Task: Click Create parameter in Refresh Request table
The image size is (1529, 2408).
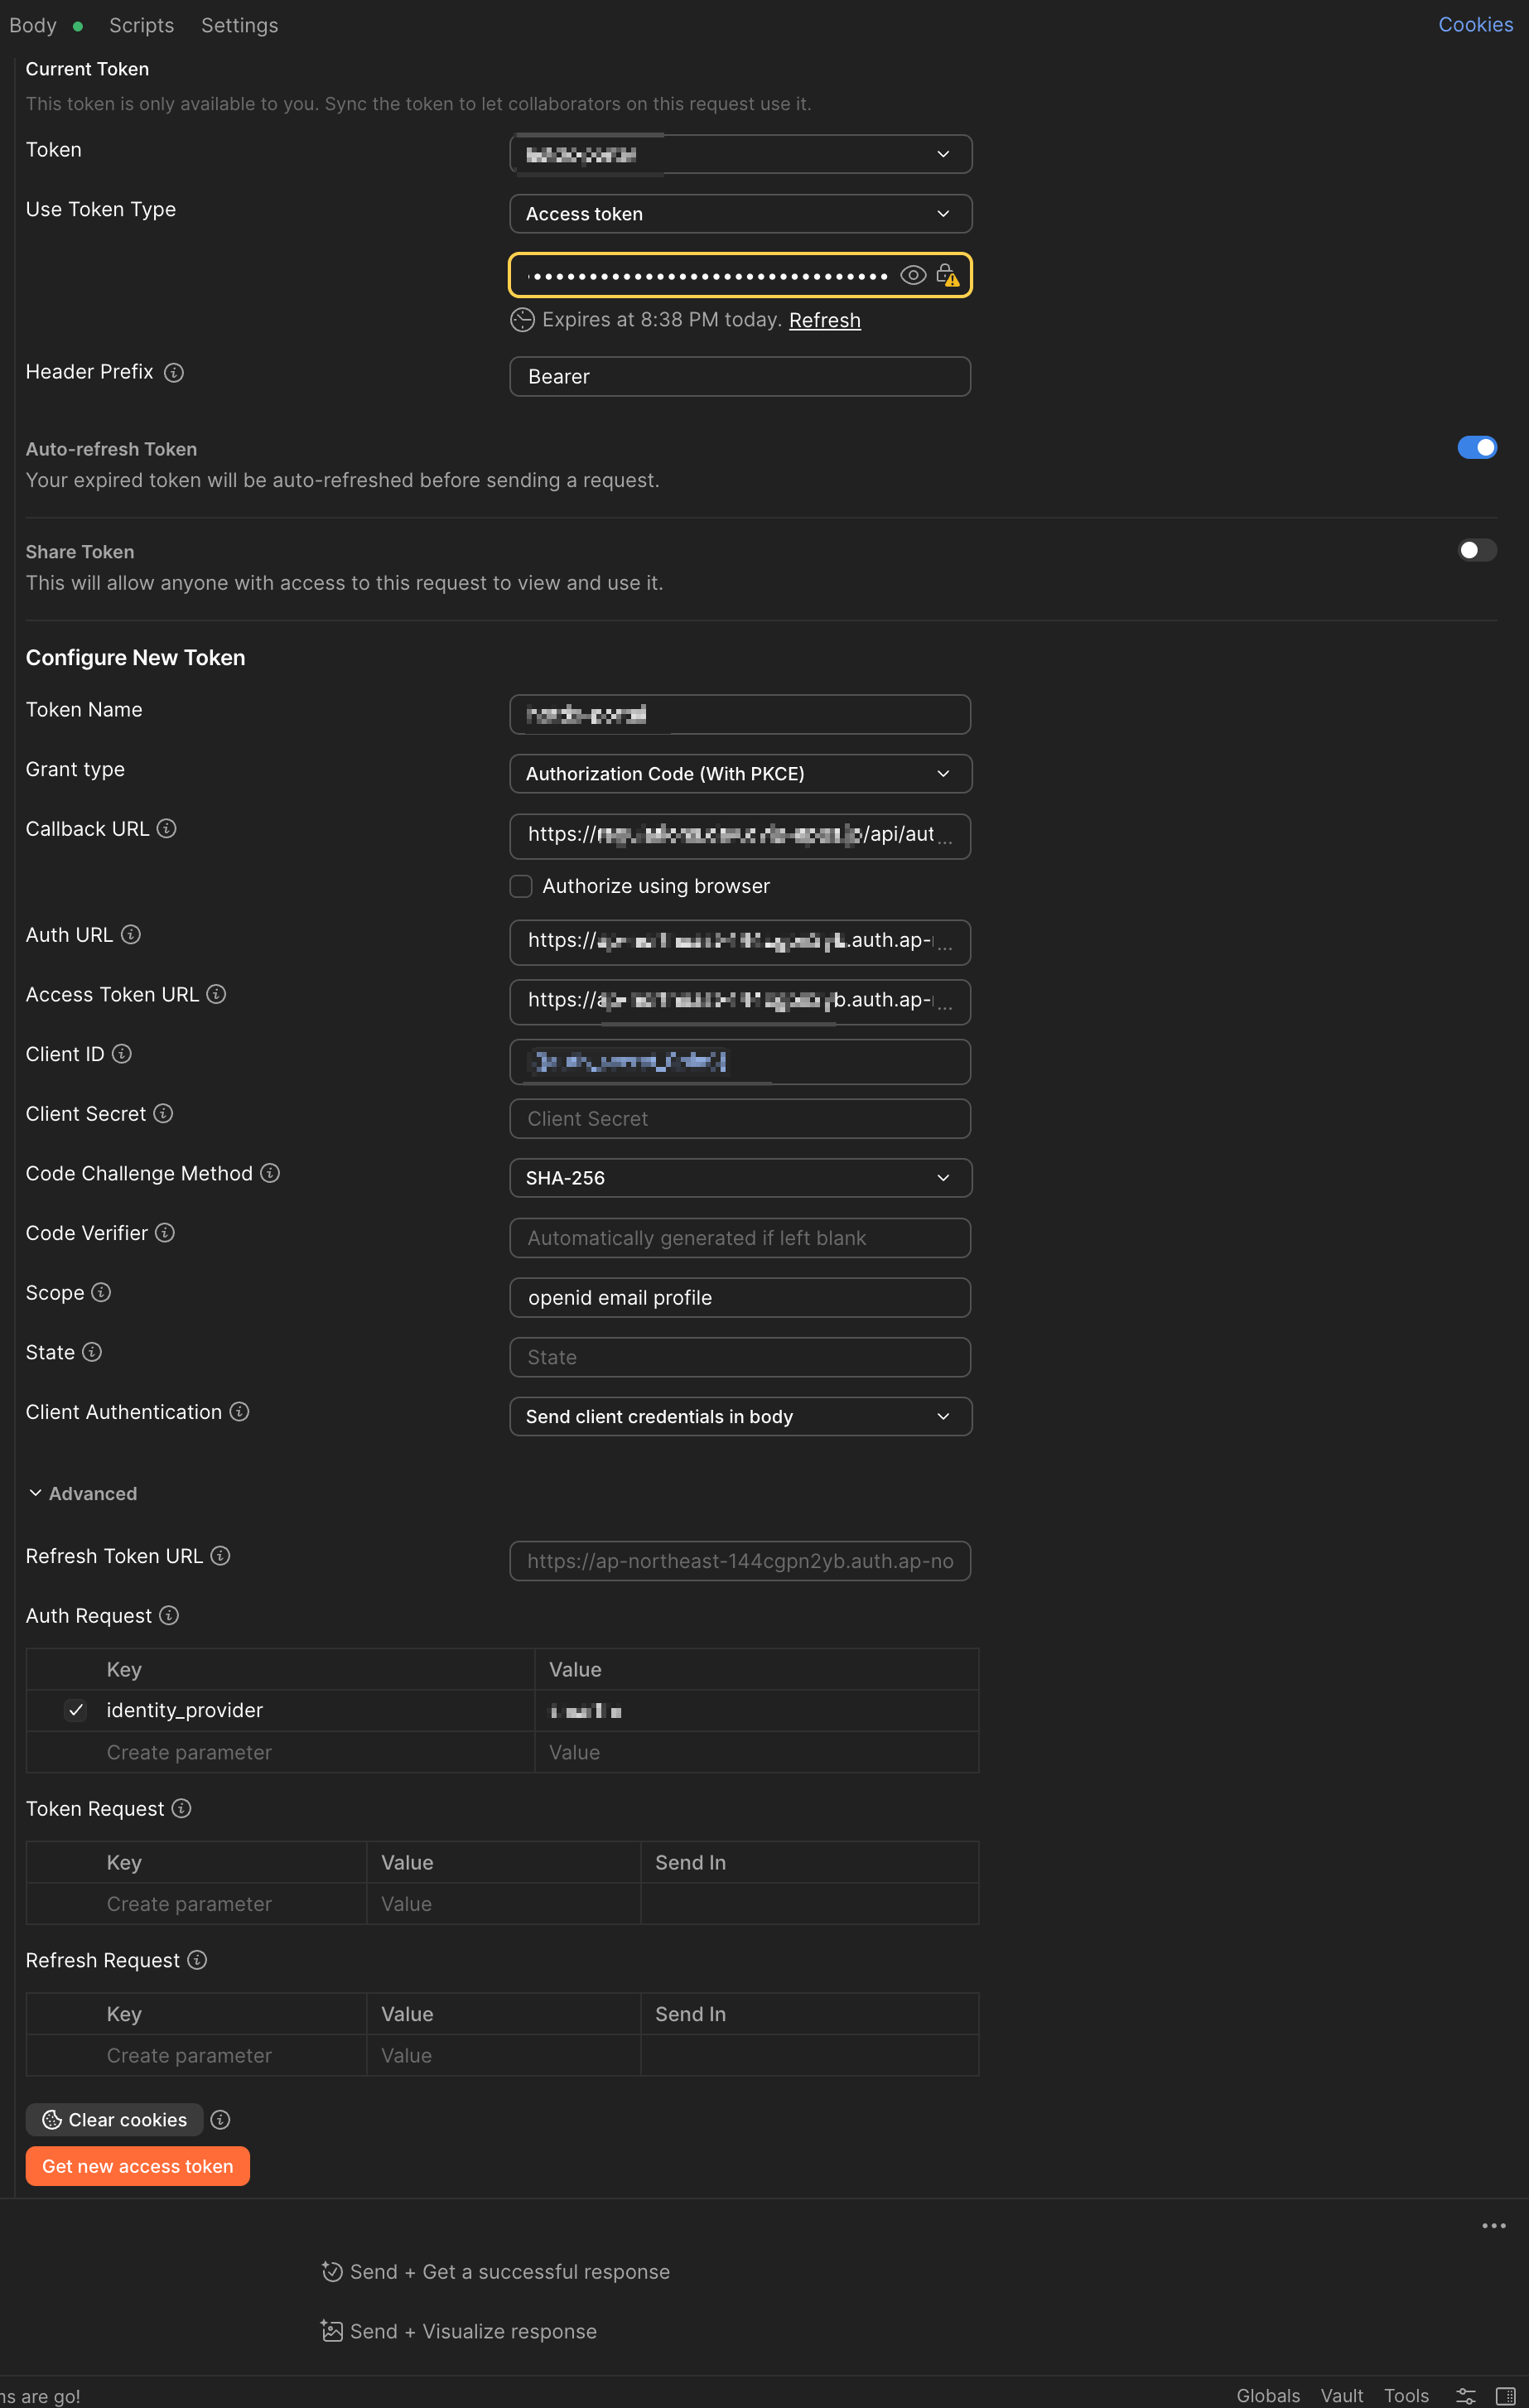Action: click(x=189, y=2055)
